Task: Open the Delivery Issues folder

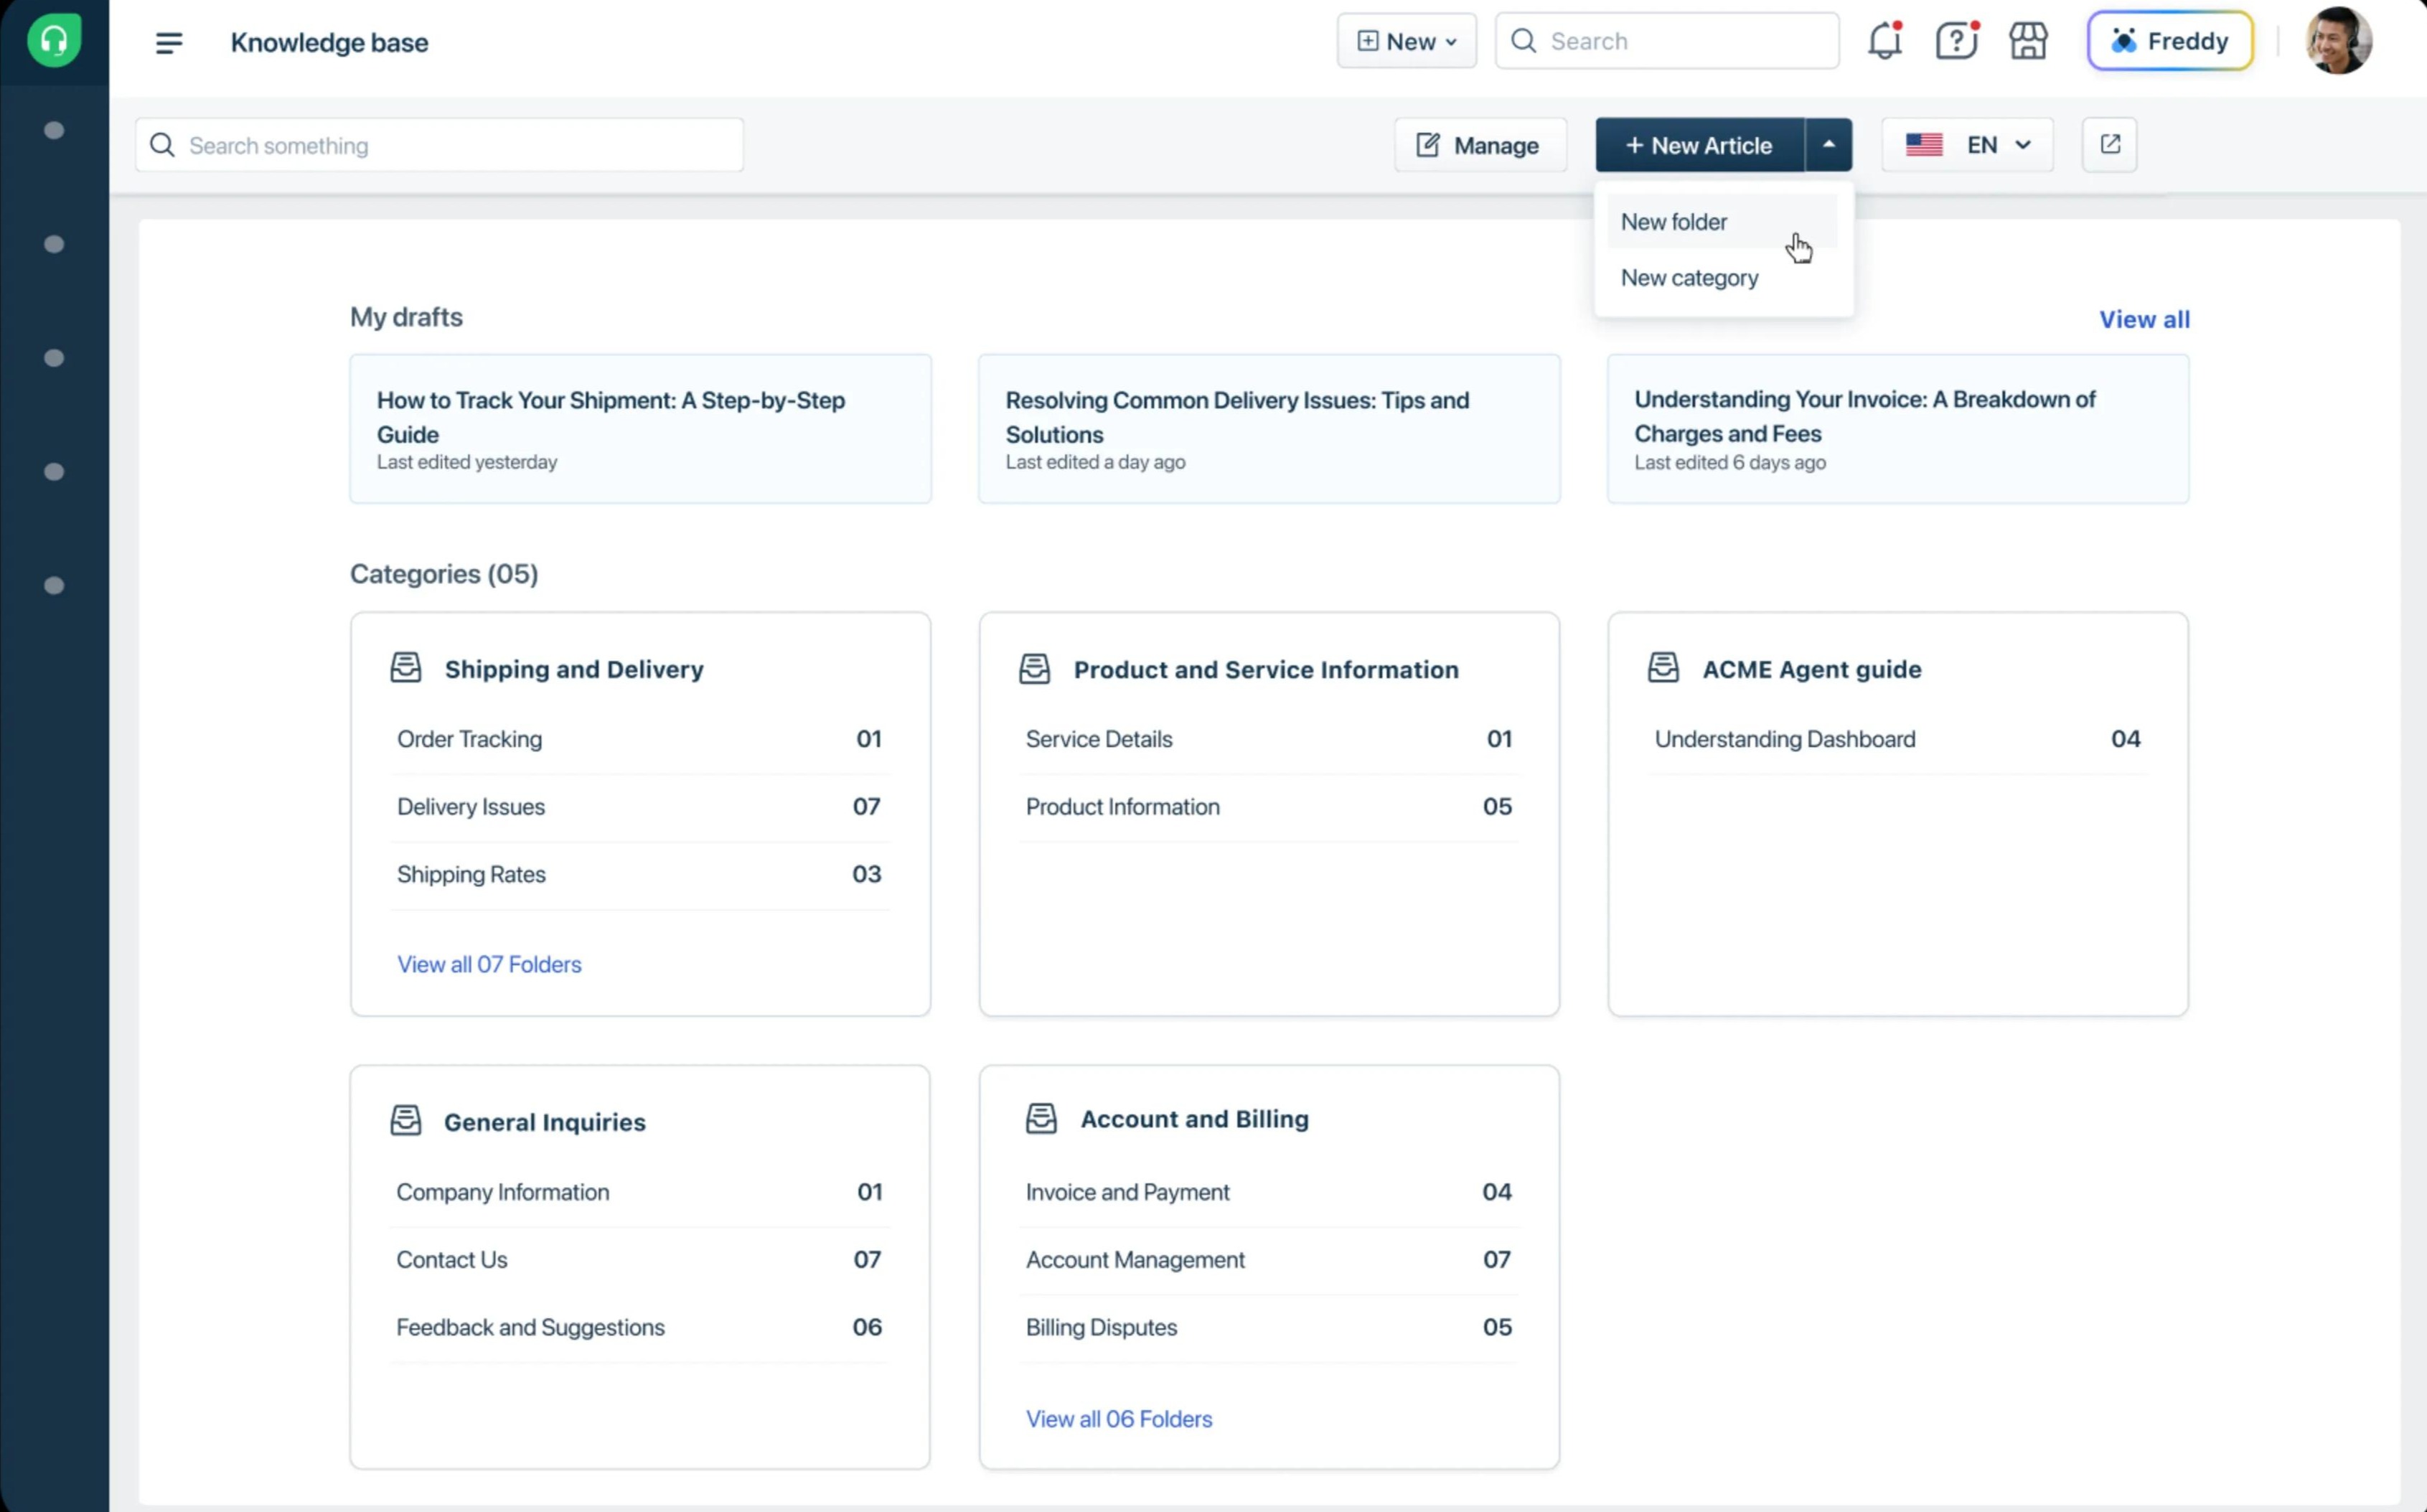Action: pos(639,807)
